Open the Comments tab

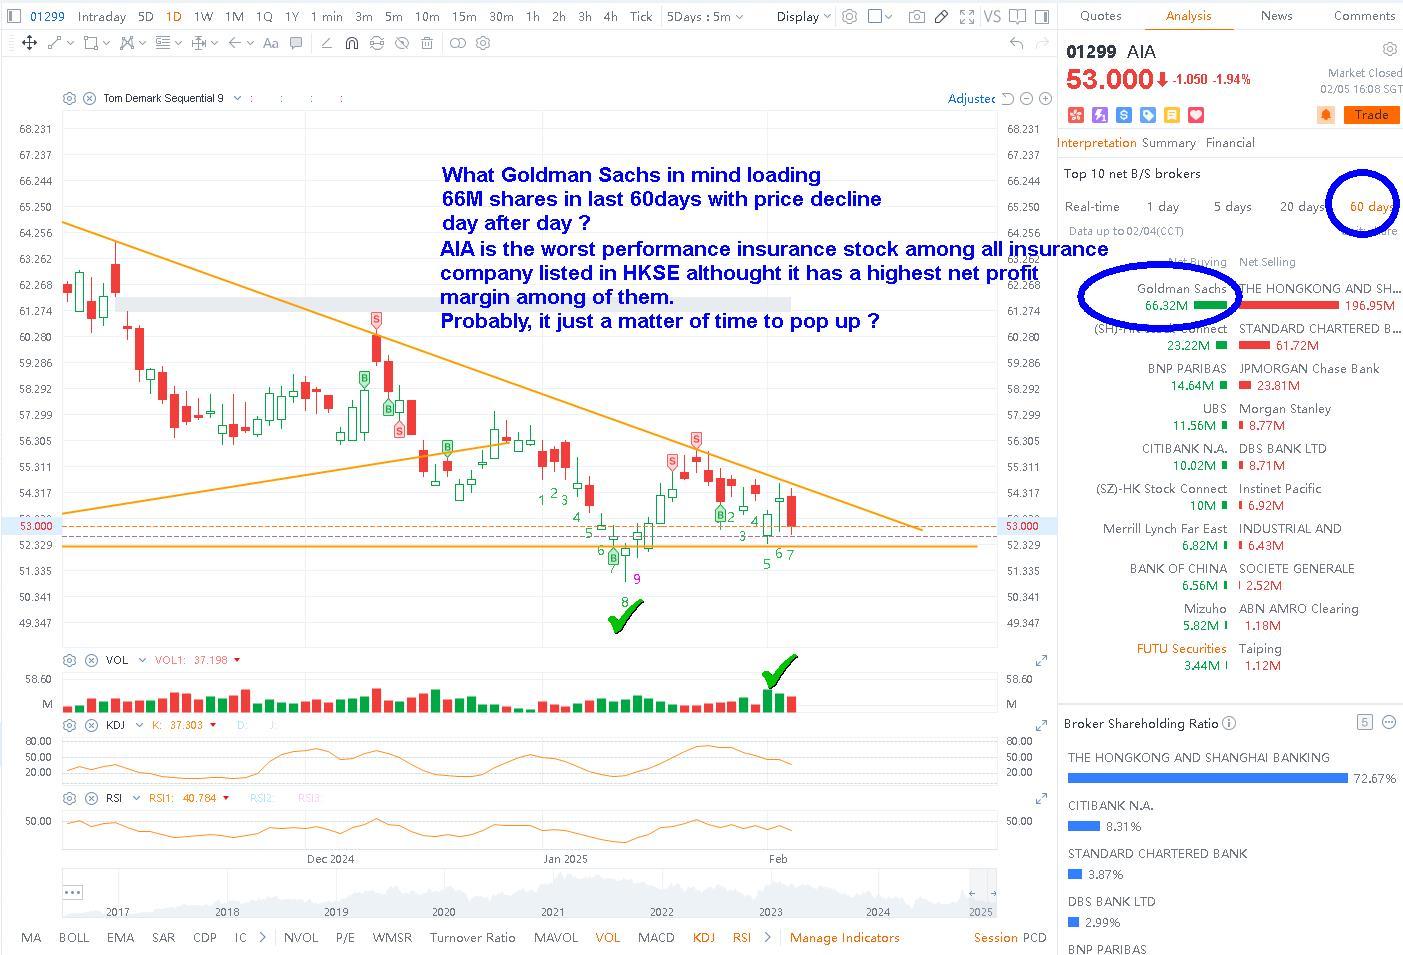[1364, 16]
